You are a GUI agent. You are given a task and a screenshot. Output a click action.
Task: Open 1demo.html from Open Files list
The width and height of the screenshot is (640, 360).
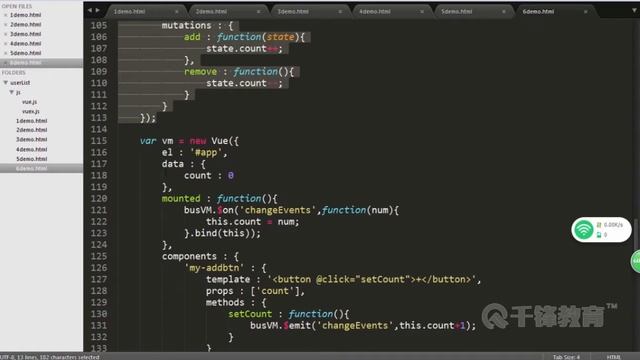(x=25, y=15)
